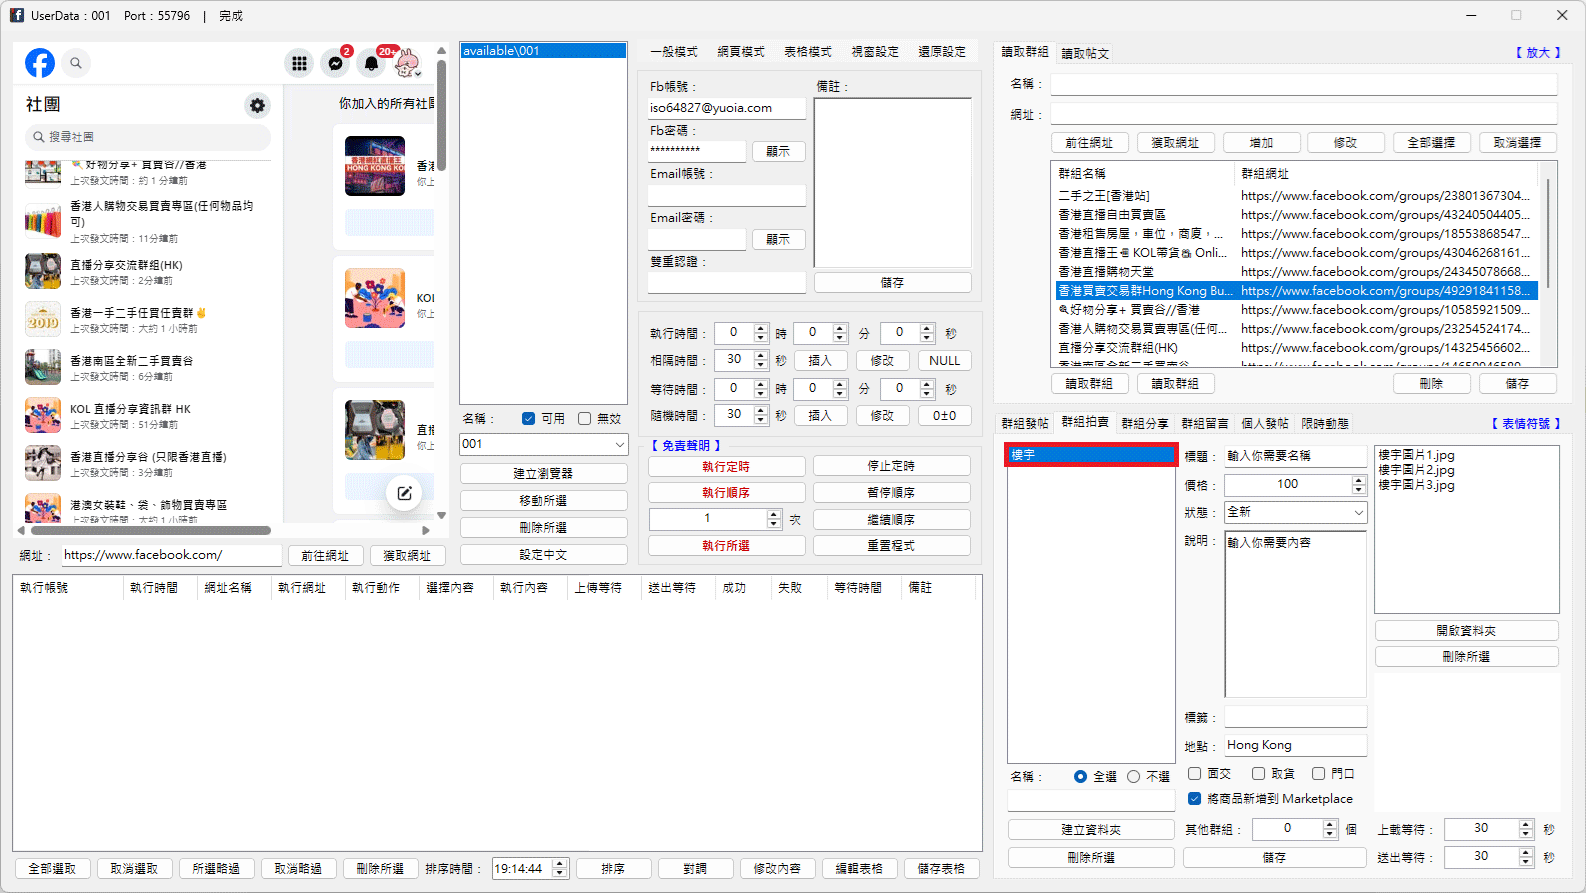
Task: Select the 全選 radio button
Action: (x=1080, y=777)
